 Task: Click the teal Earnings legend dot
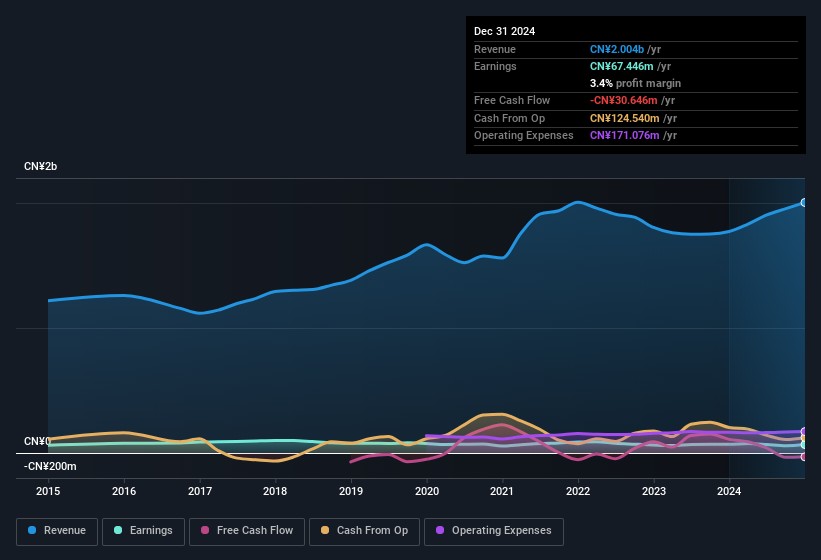tap(118, 530)
